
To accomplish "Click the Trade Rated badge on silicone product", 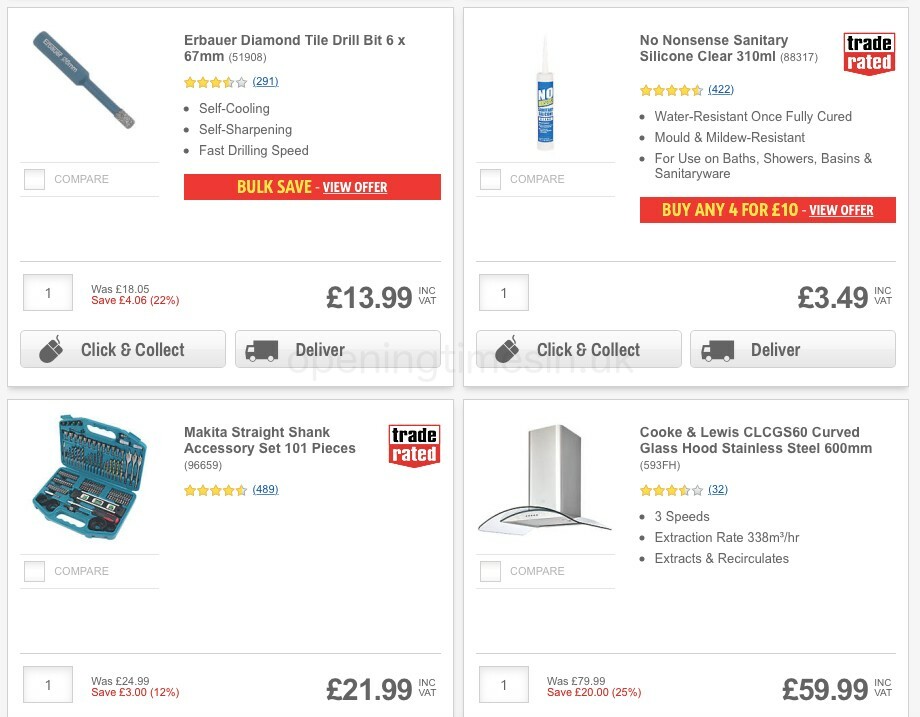I will 869,55.
